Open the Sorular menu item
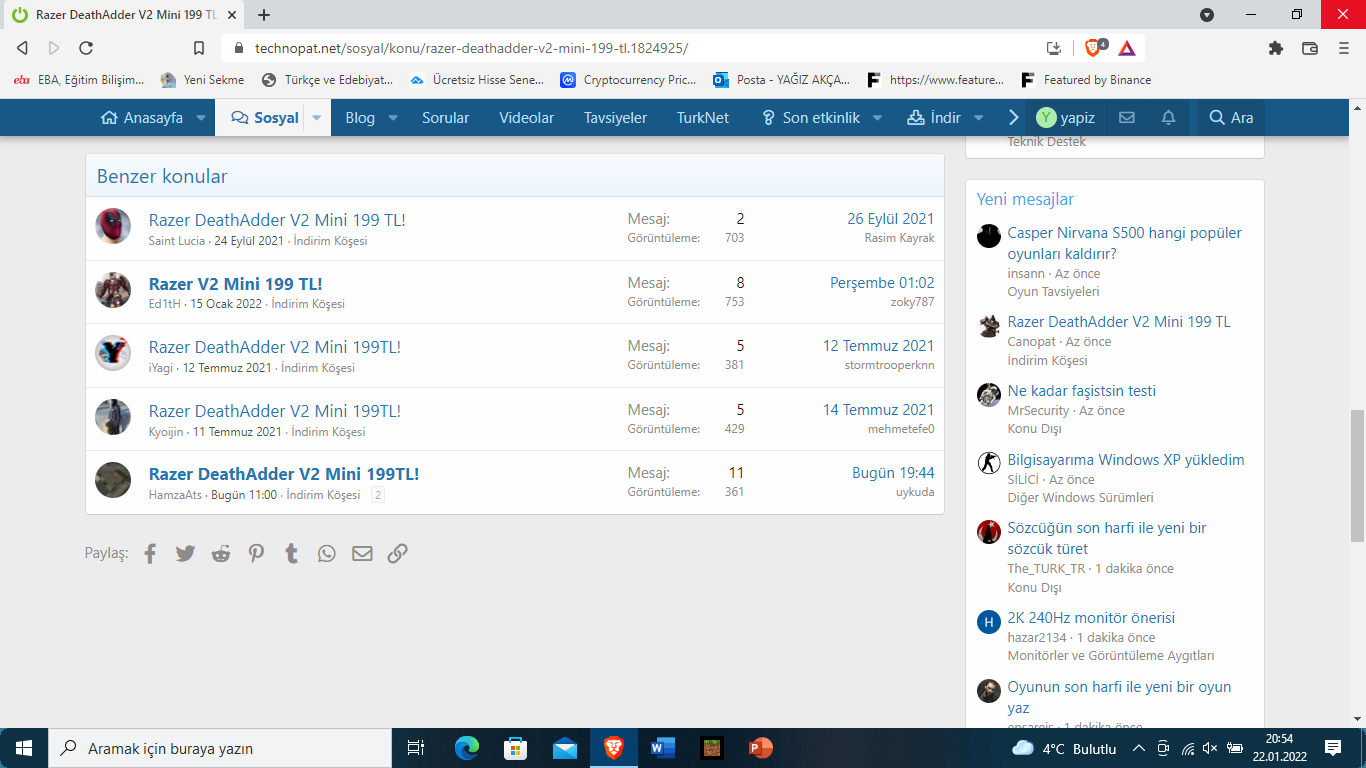Viewport: 1366px width, 768px height. pyautogui.click(x=445, y=117)
